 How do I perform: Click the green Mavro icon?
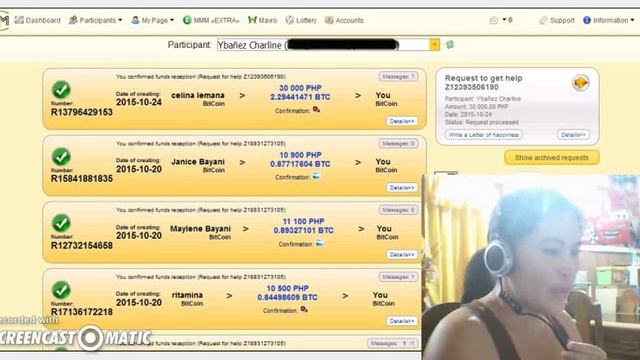pyautogui.click(x=252, y=20)
